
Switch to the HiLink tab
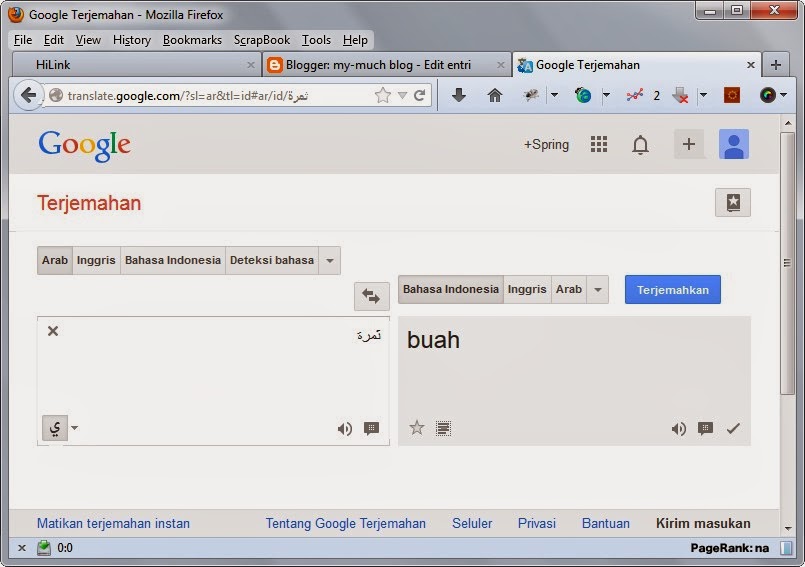click(136, 65)
